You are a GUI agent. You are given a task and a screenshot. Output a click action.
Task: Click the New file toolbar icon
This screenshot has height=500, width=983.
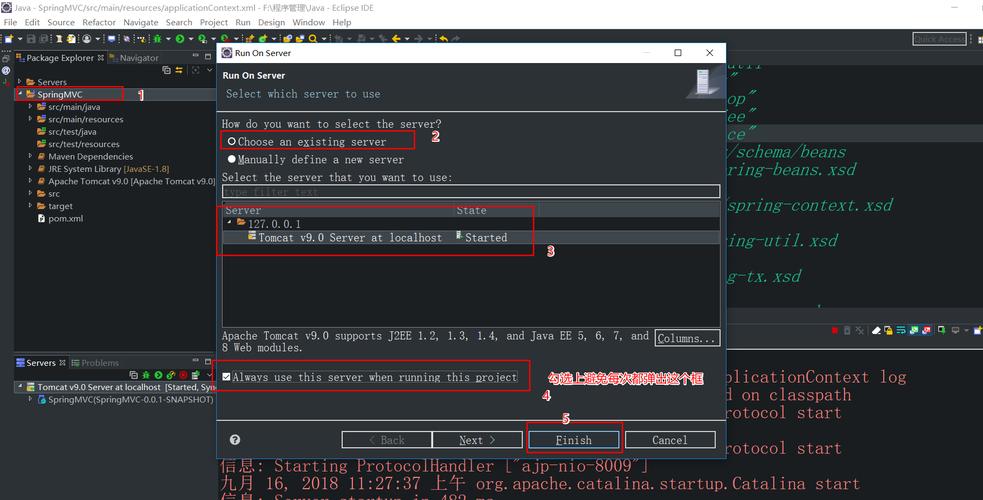pyautogui.click(x=8, y=38)
